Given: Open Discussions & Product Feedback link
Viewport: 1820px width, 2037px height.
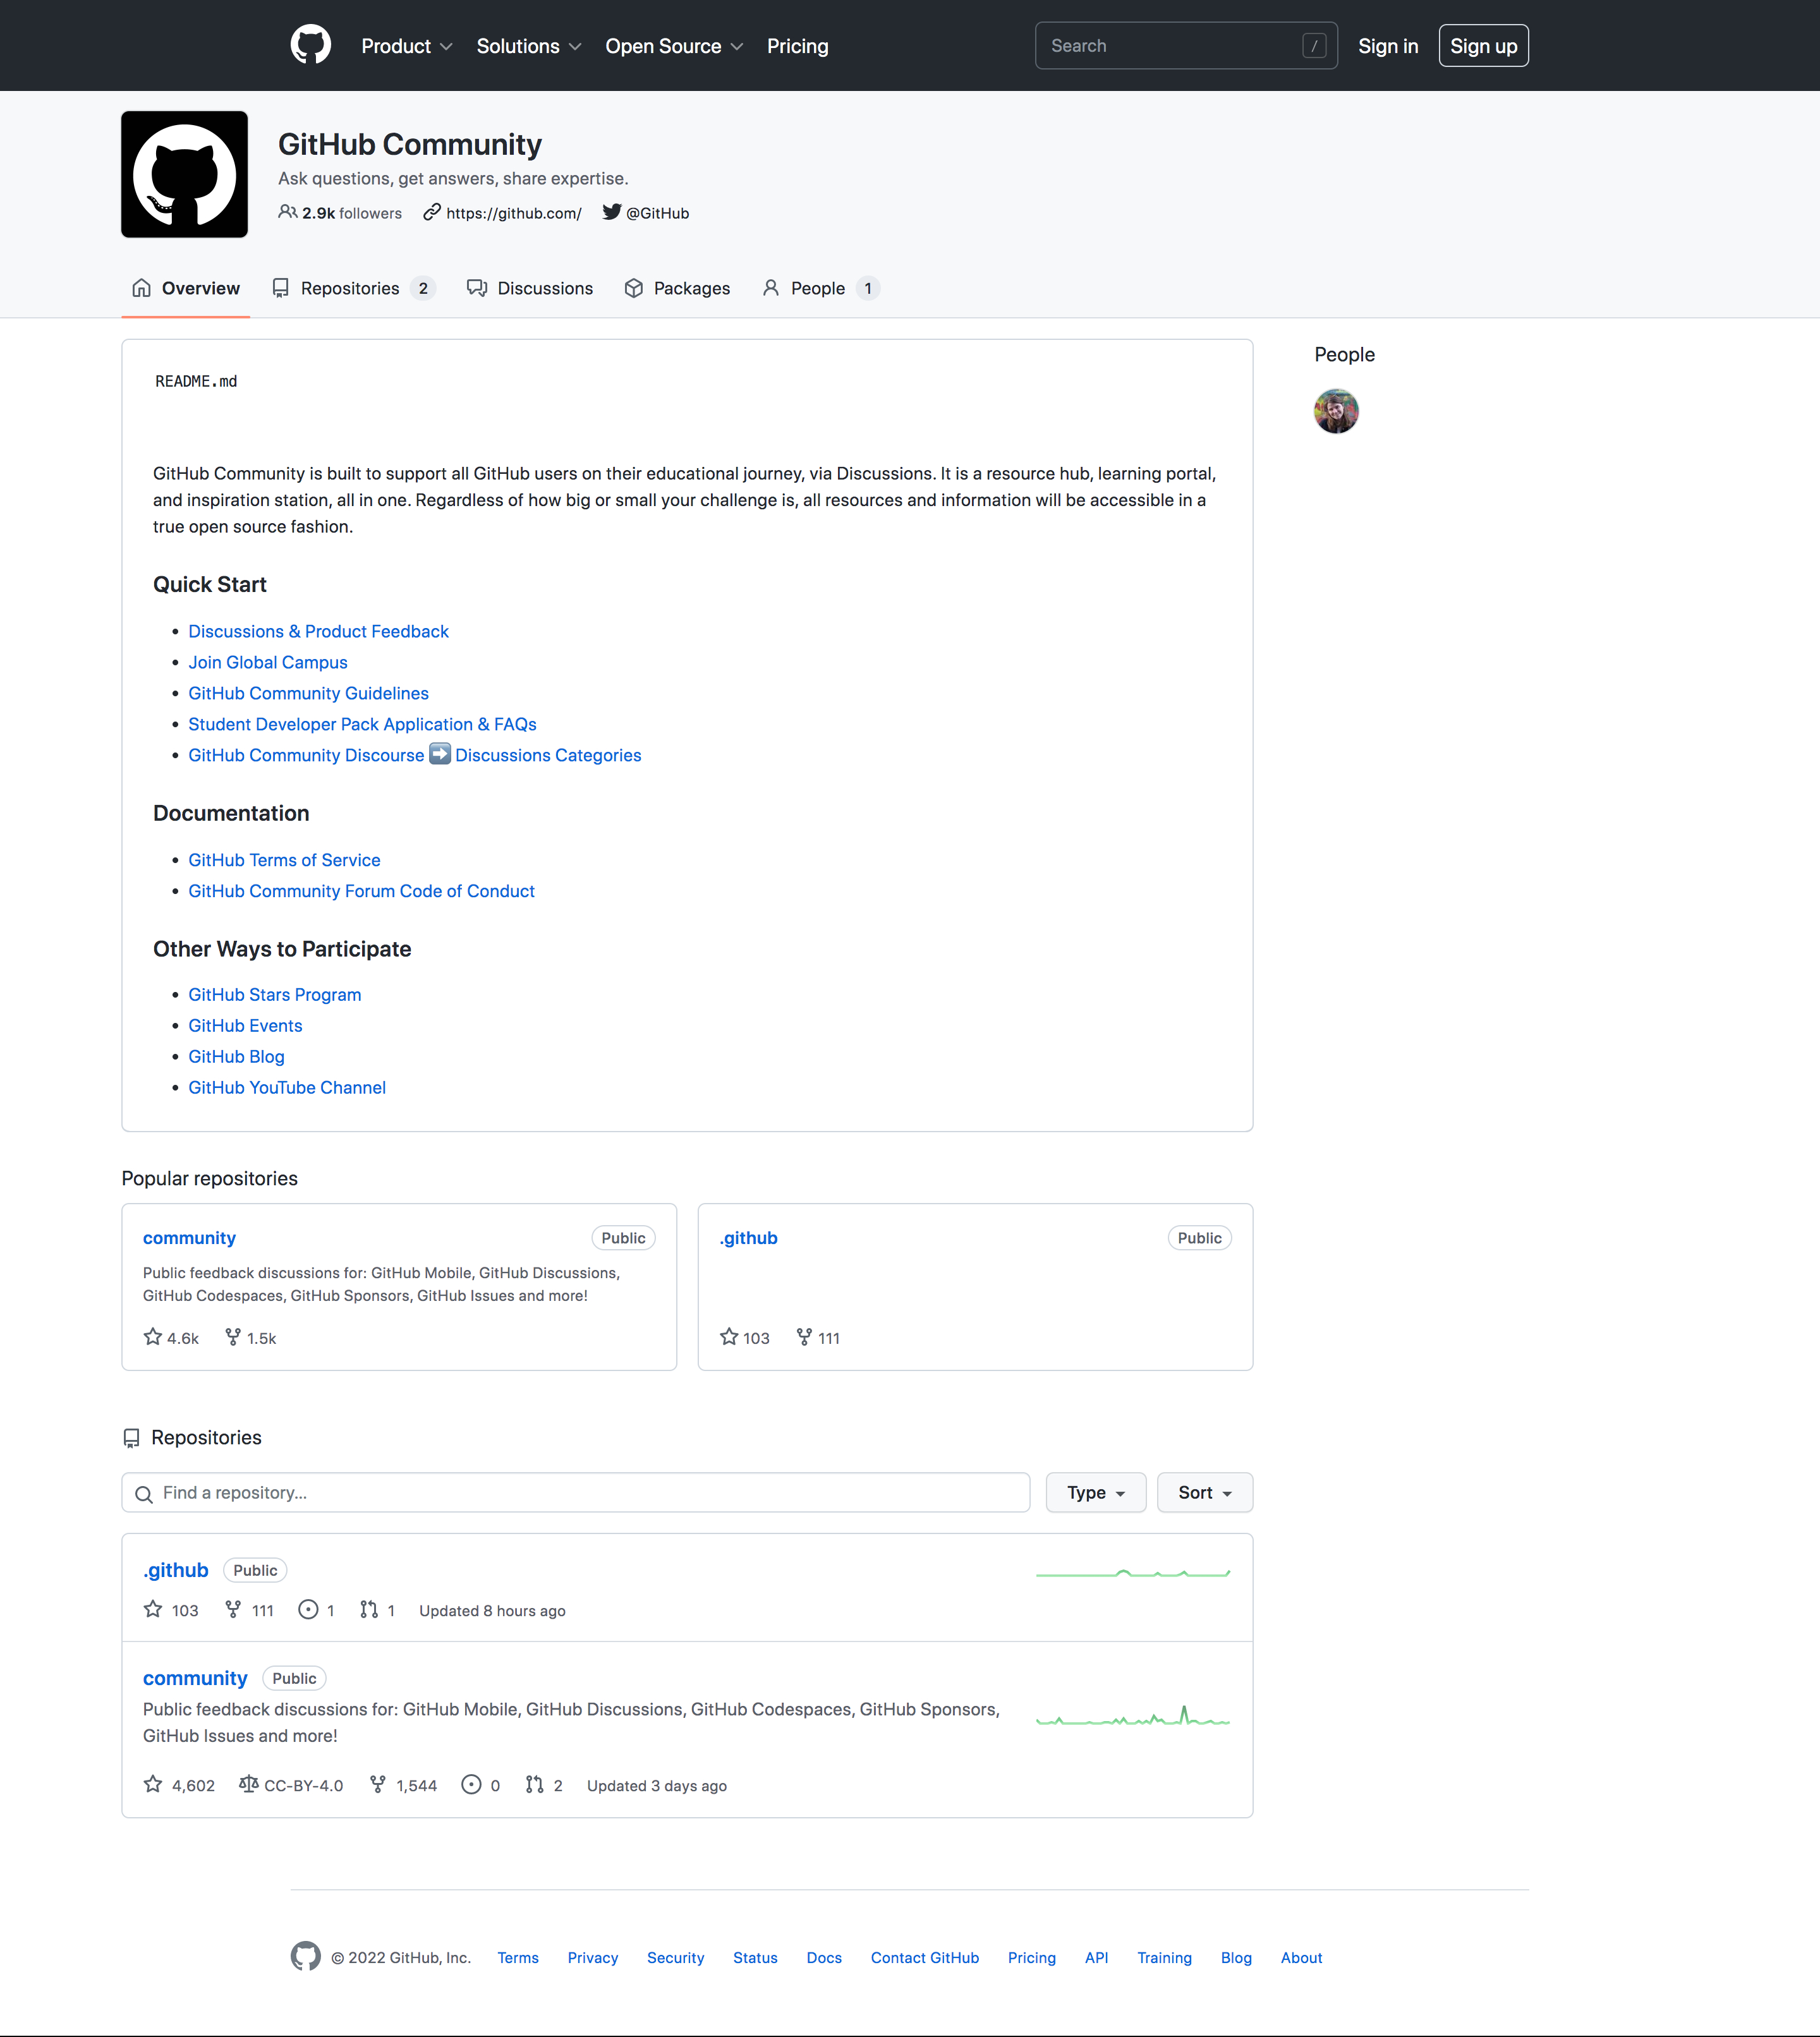Looking at the screenshot, I should coord(319,631).
